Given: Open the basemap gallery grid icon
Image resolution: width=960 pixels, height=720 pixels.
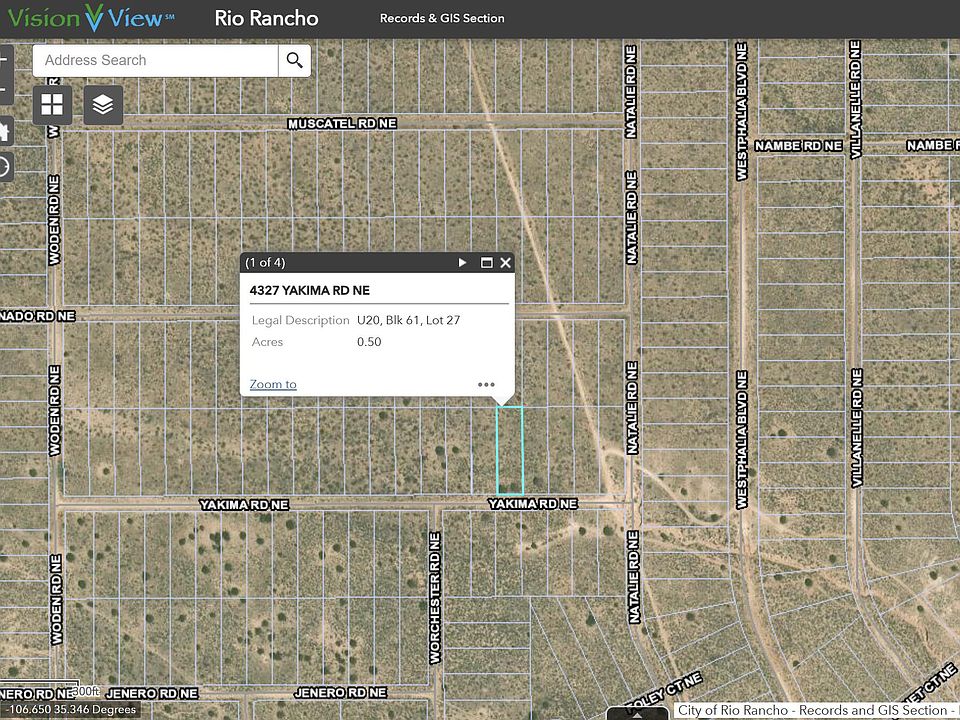Looking at the screenshot, I should (52, 105).
